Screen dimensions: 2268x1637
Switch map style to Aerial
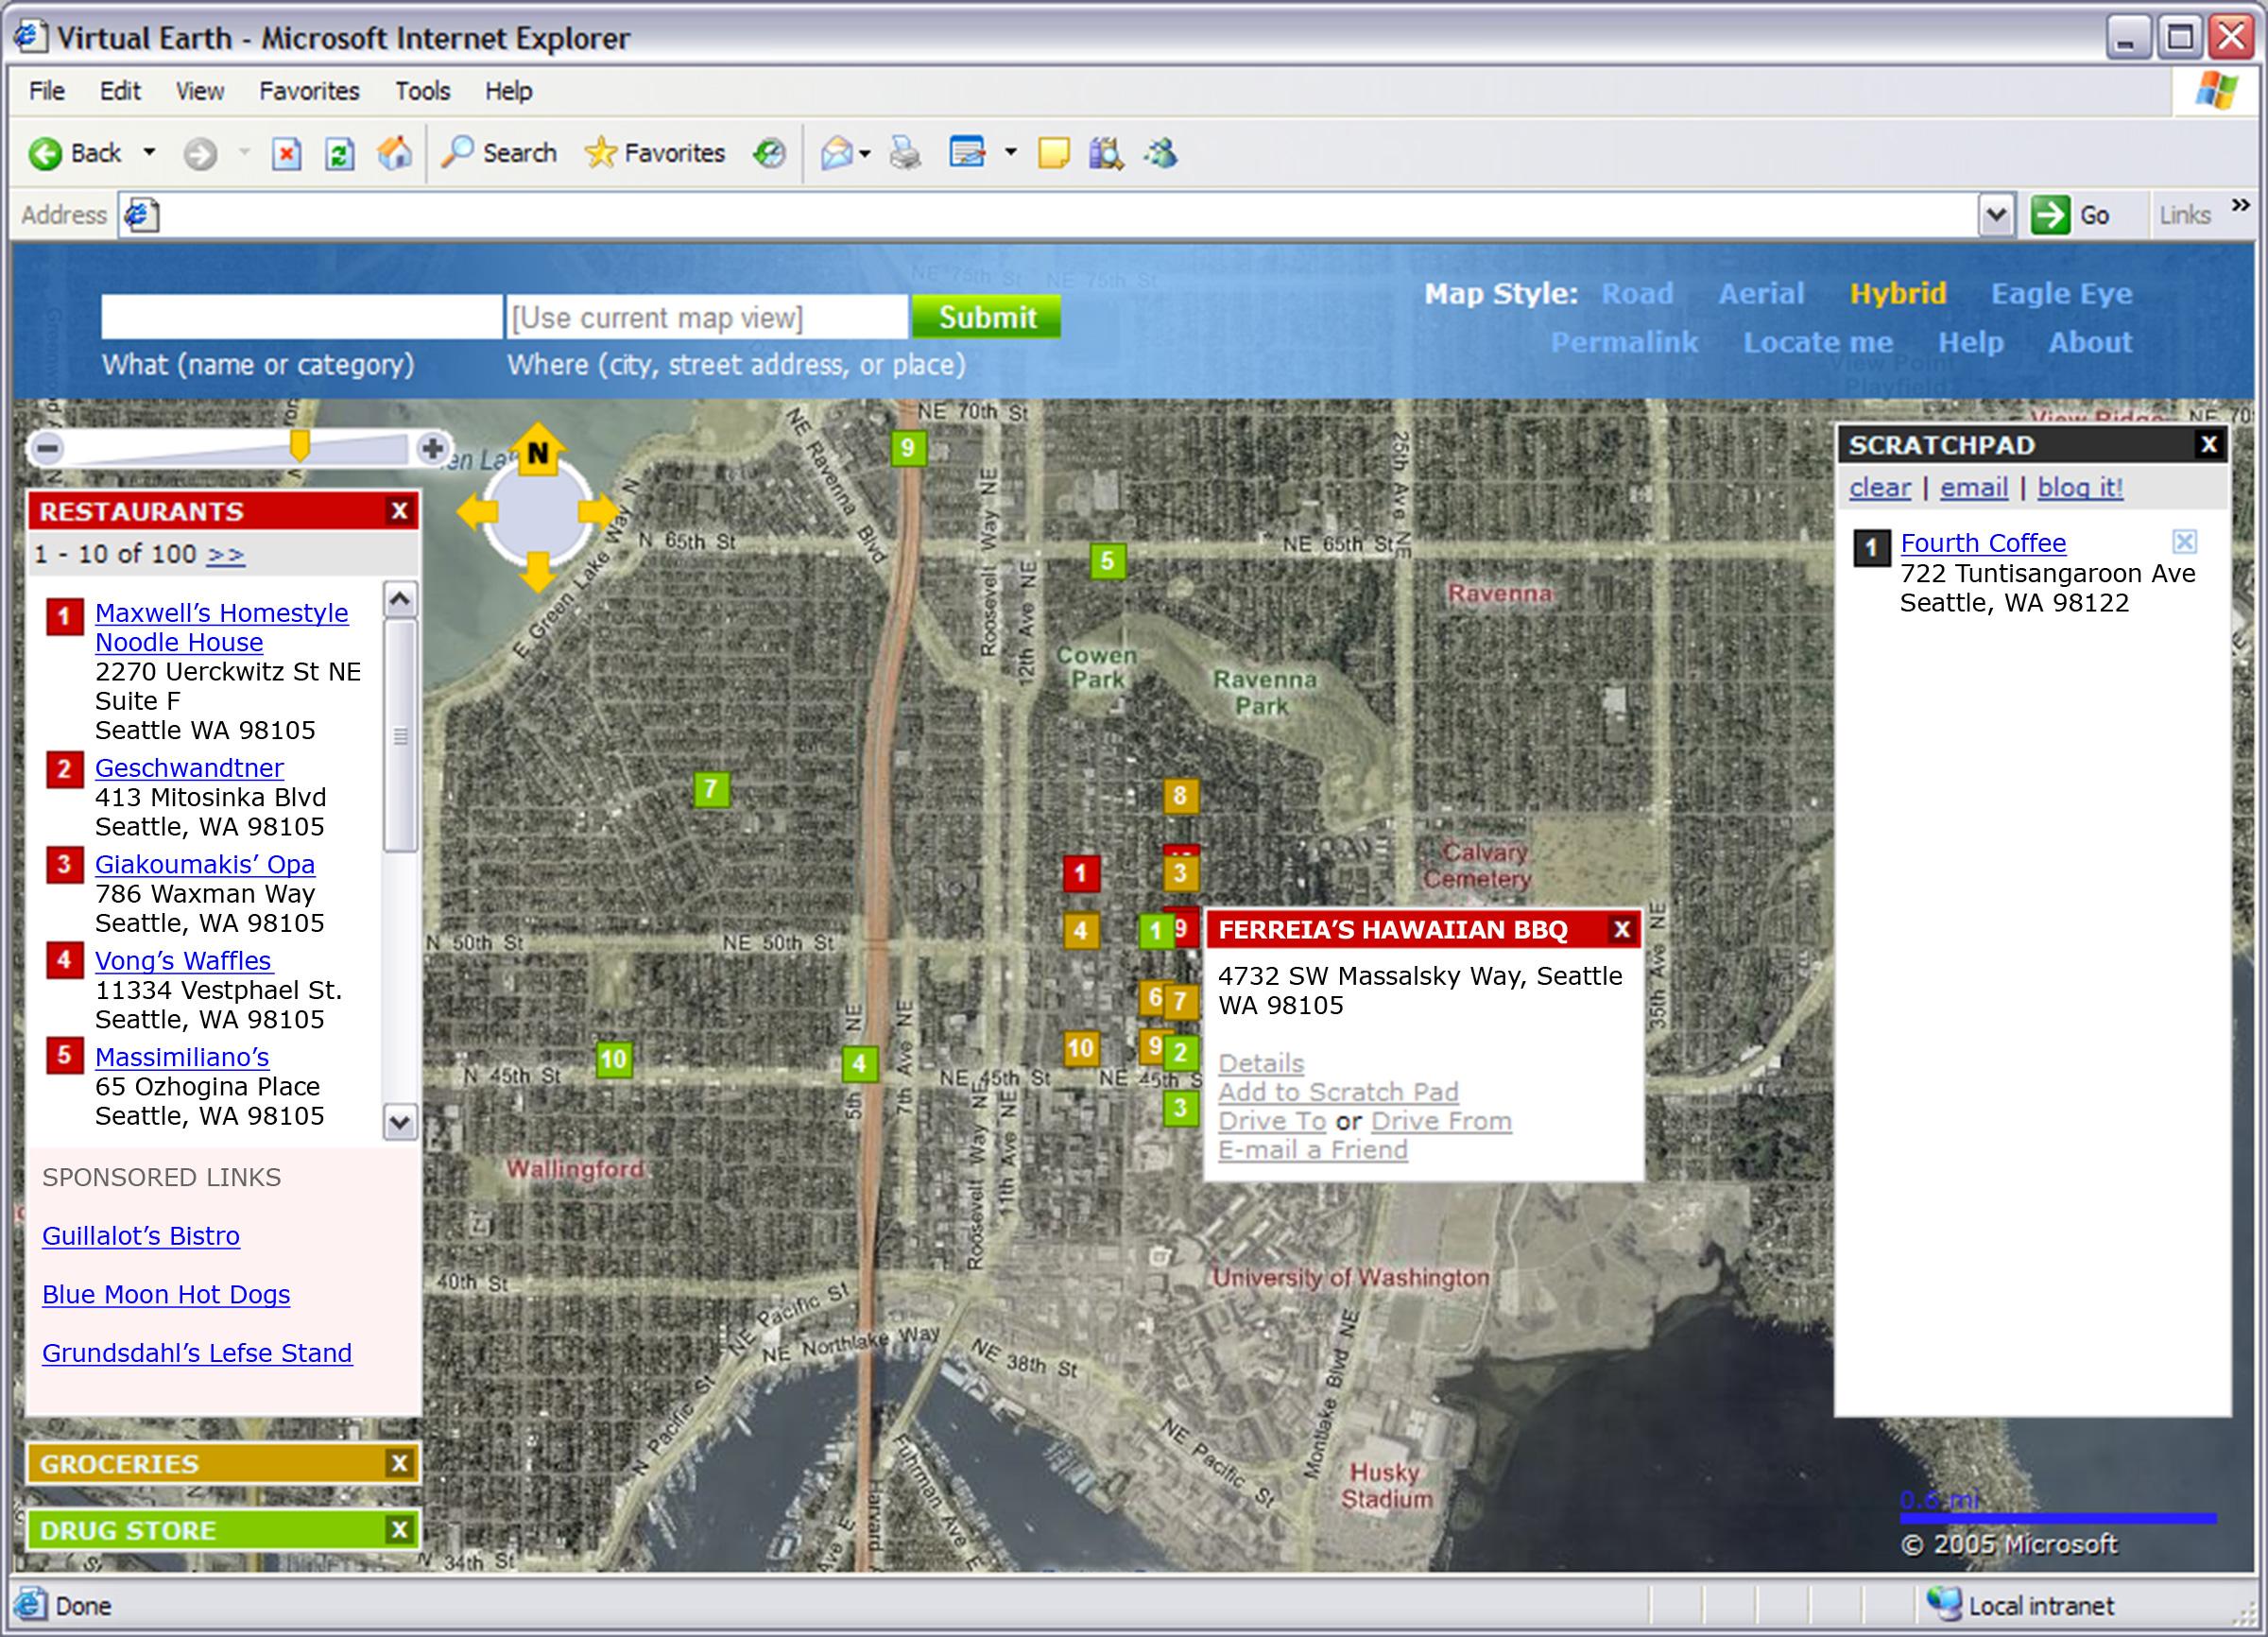[x=1761, y=293]
